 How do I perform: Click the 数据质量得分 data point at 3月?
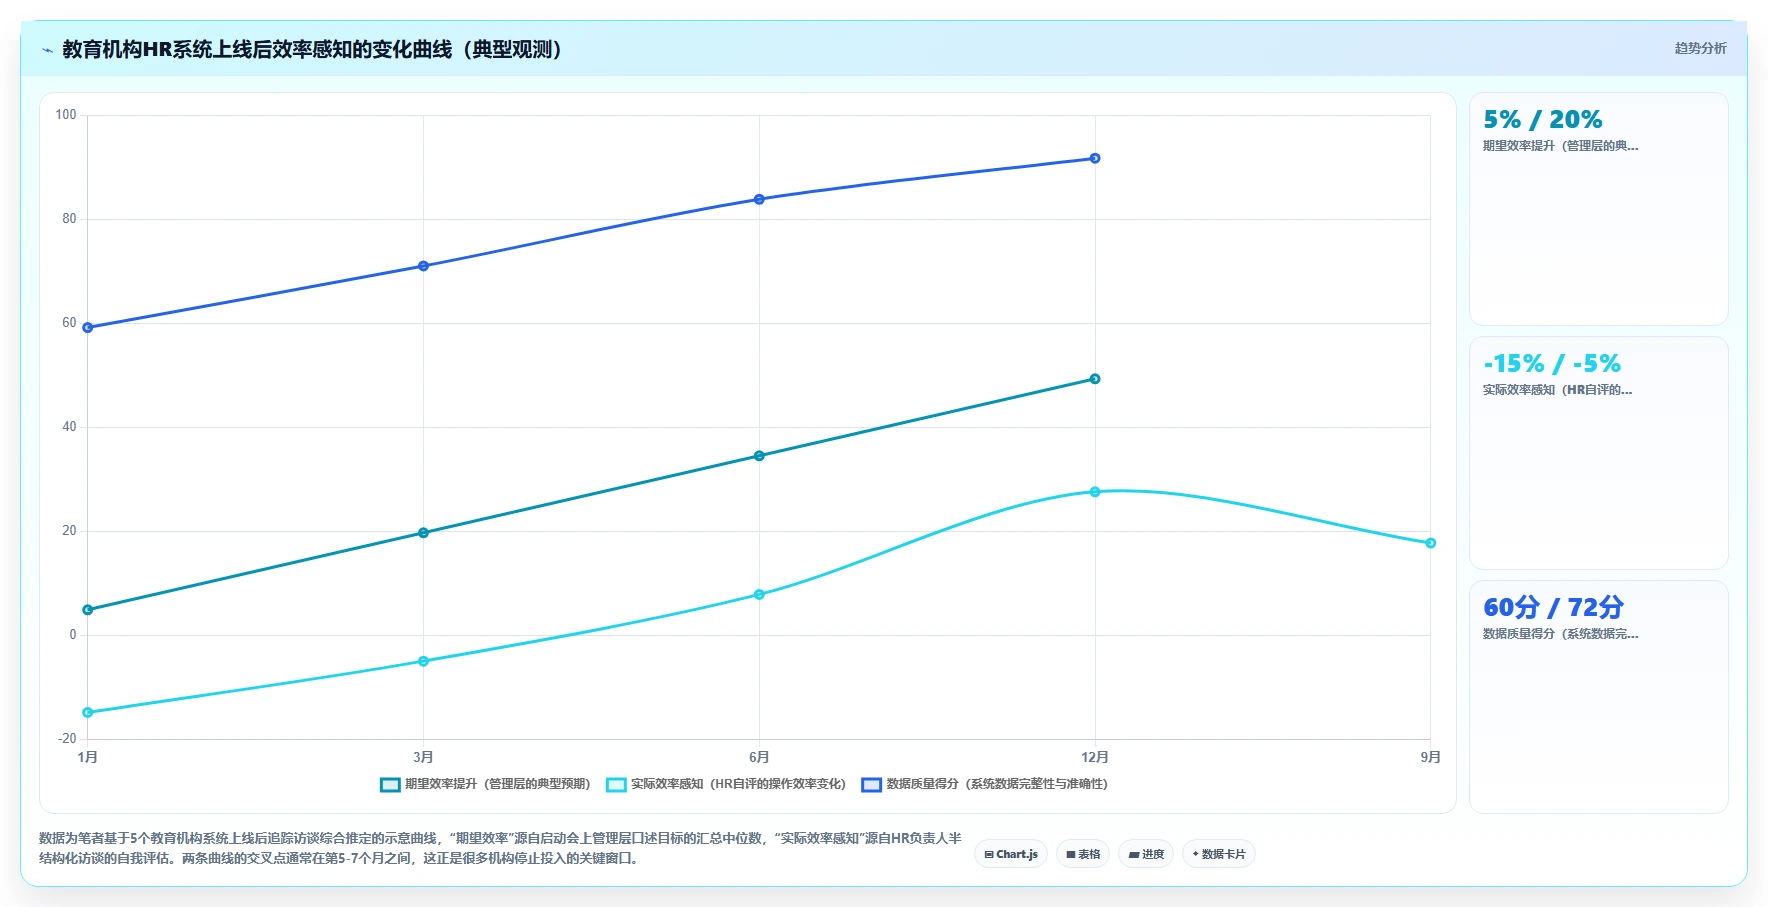423,266
